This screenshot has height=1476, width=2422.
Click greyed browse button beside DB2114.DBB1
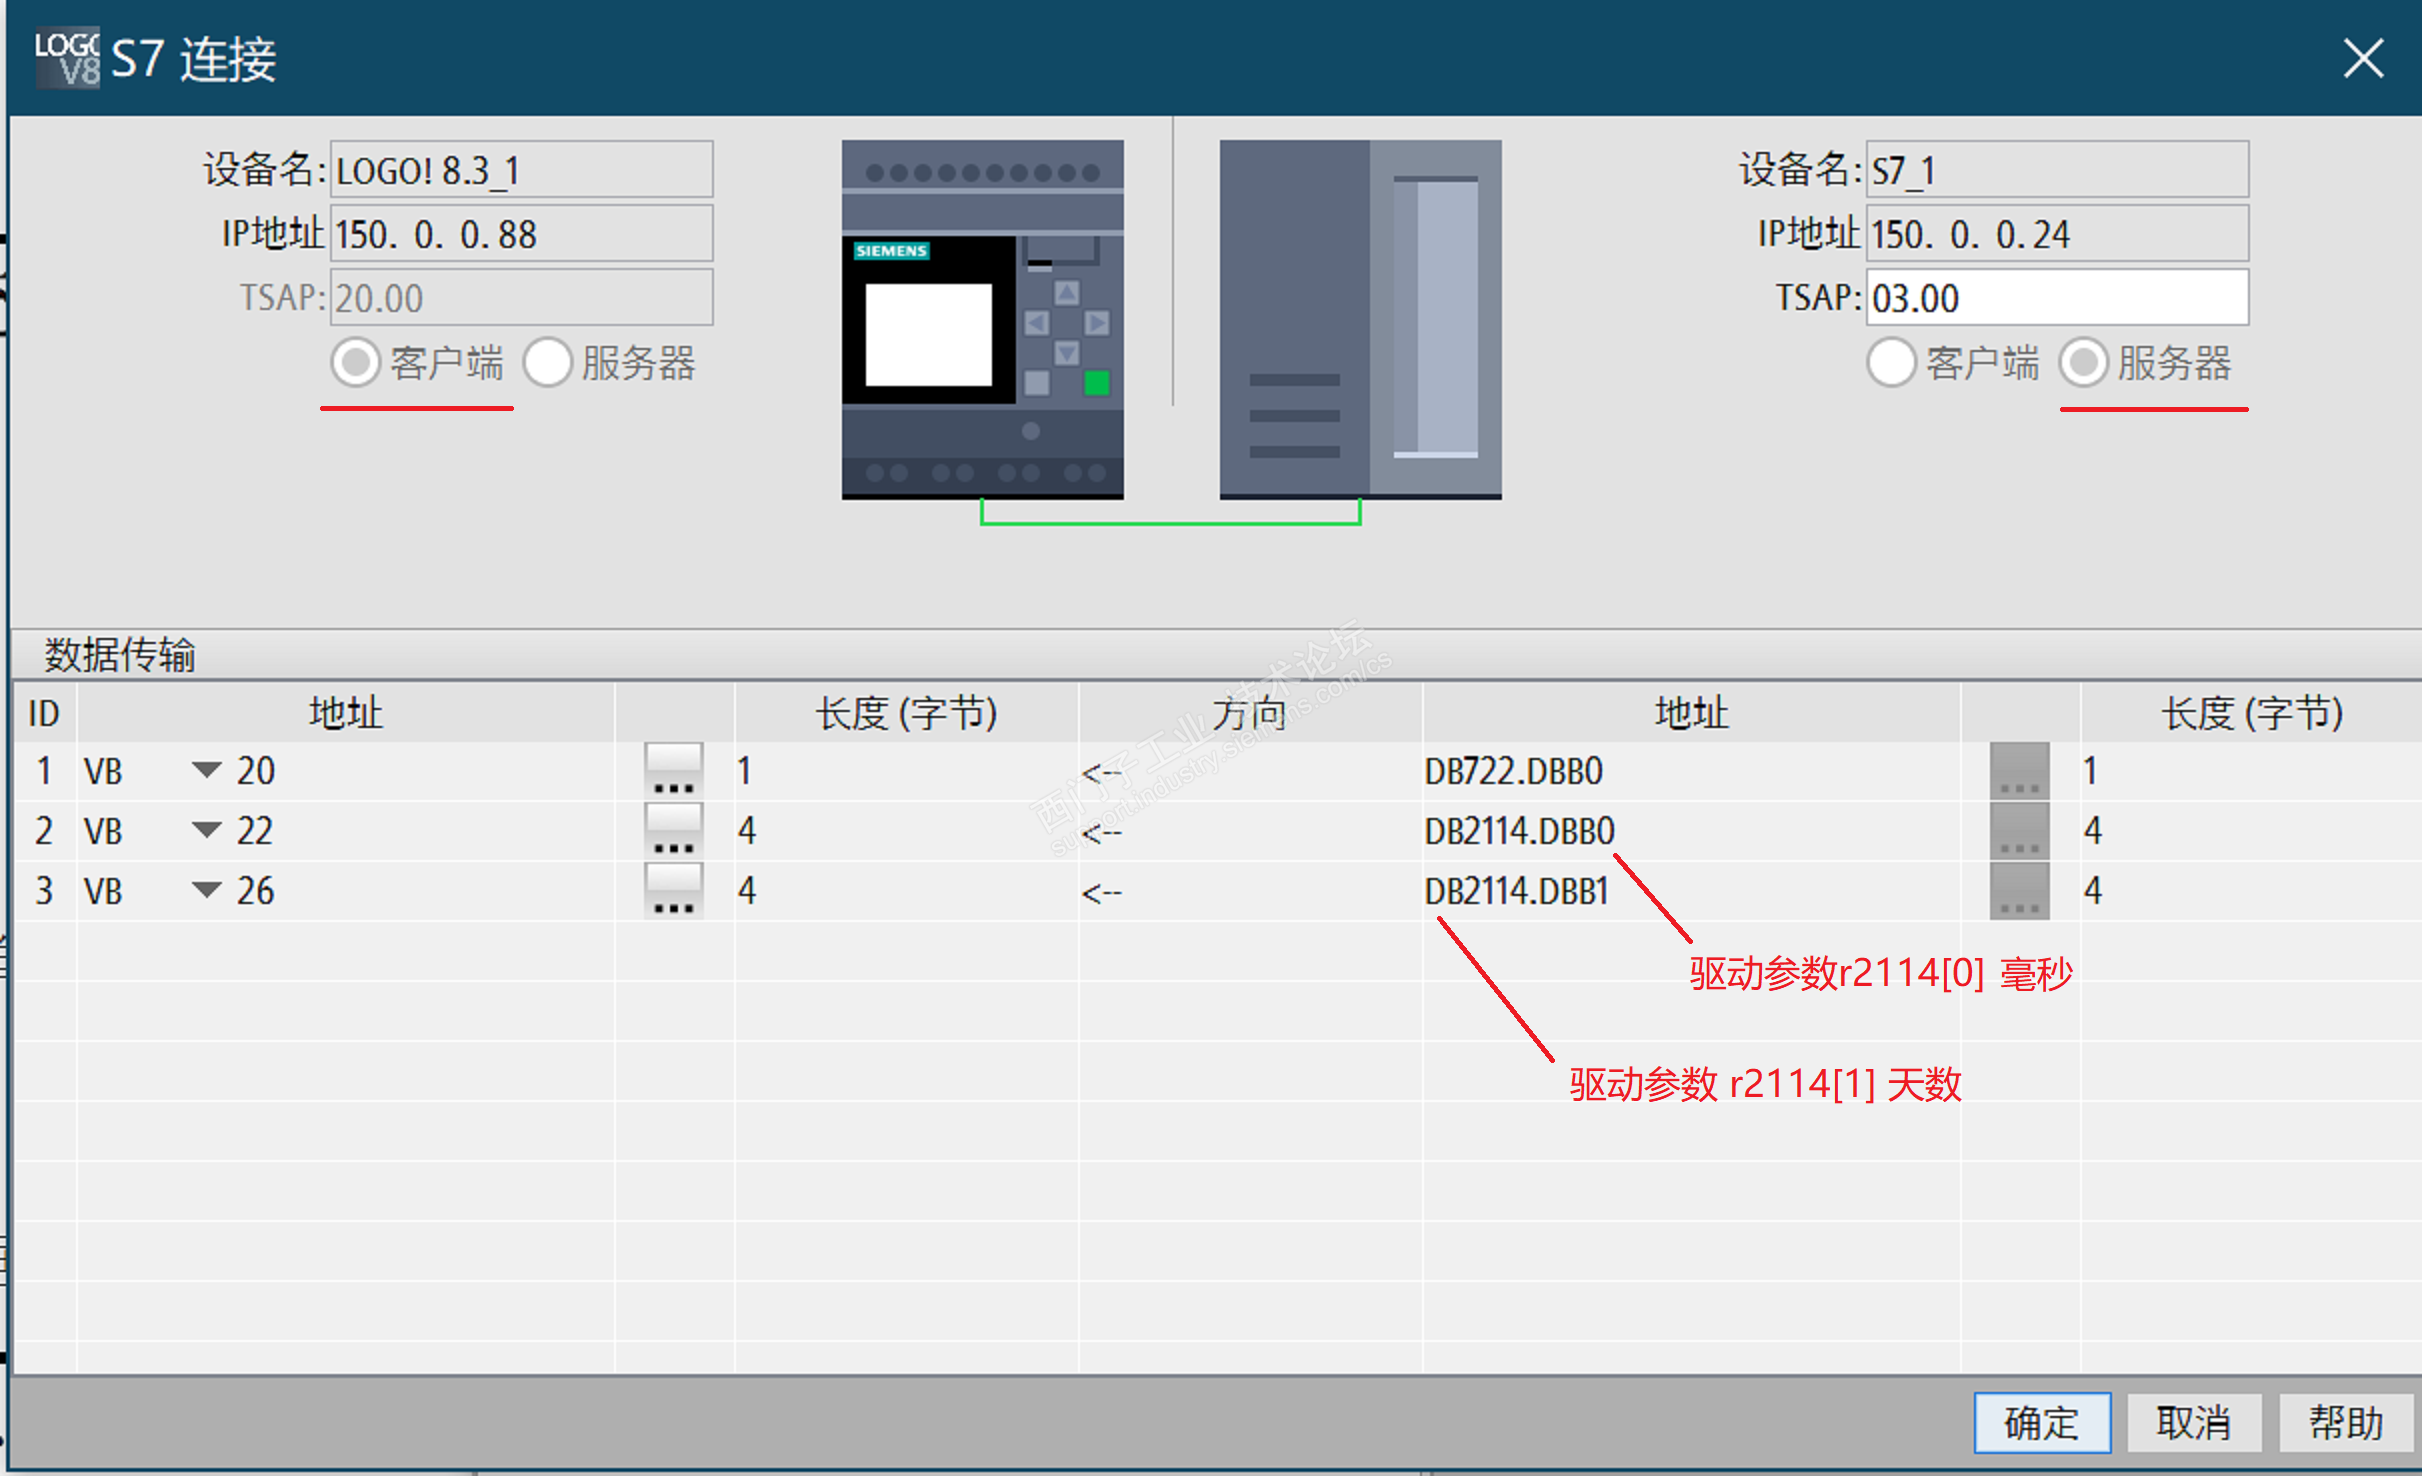click(x=2019, y=890)
